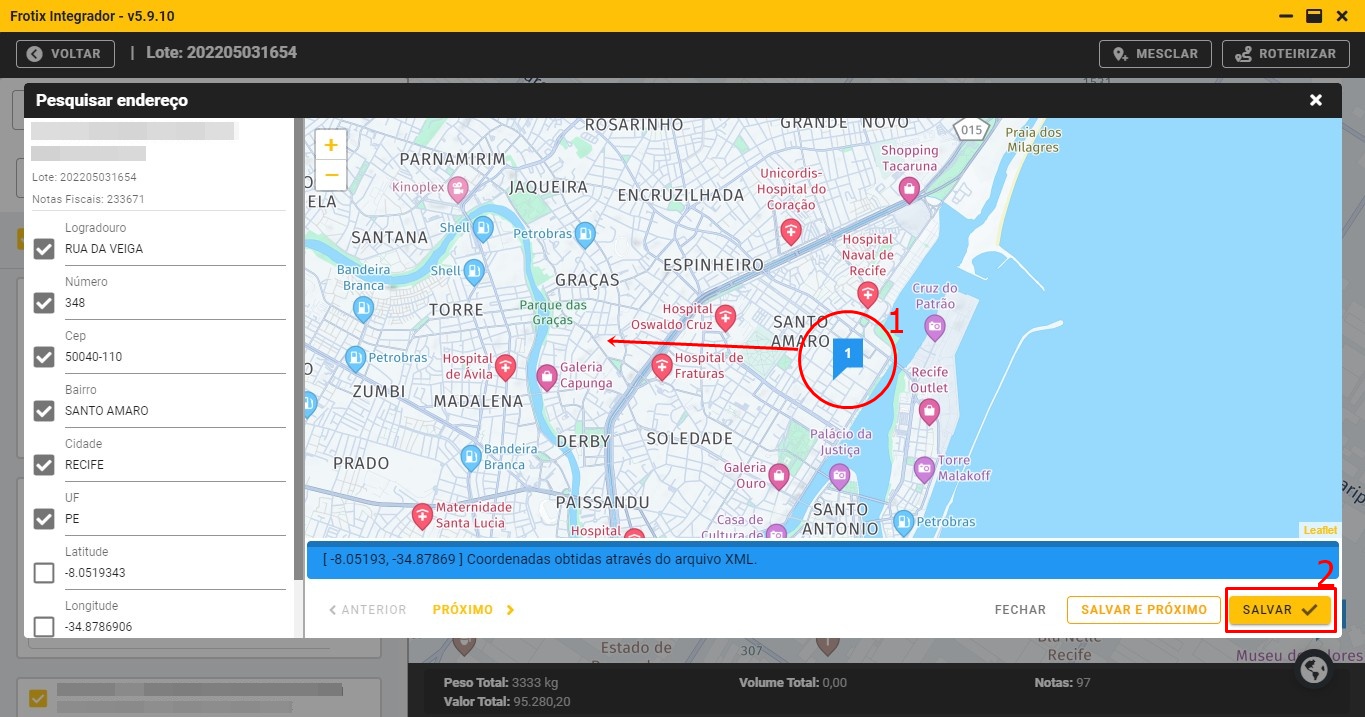Click FECHAR to dismiss the dialog
1365x717 pixels.
pos(1020,610)
